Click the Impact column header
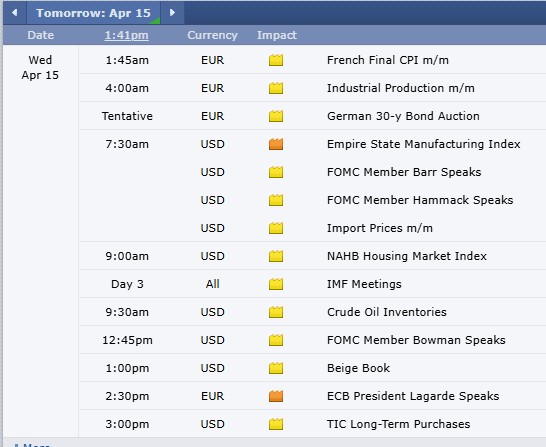 click(277, 35)
